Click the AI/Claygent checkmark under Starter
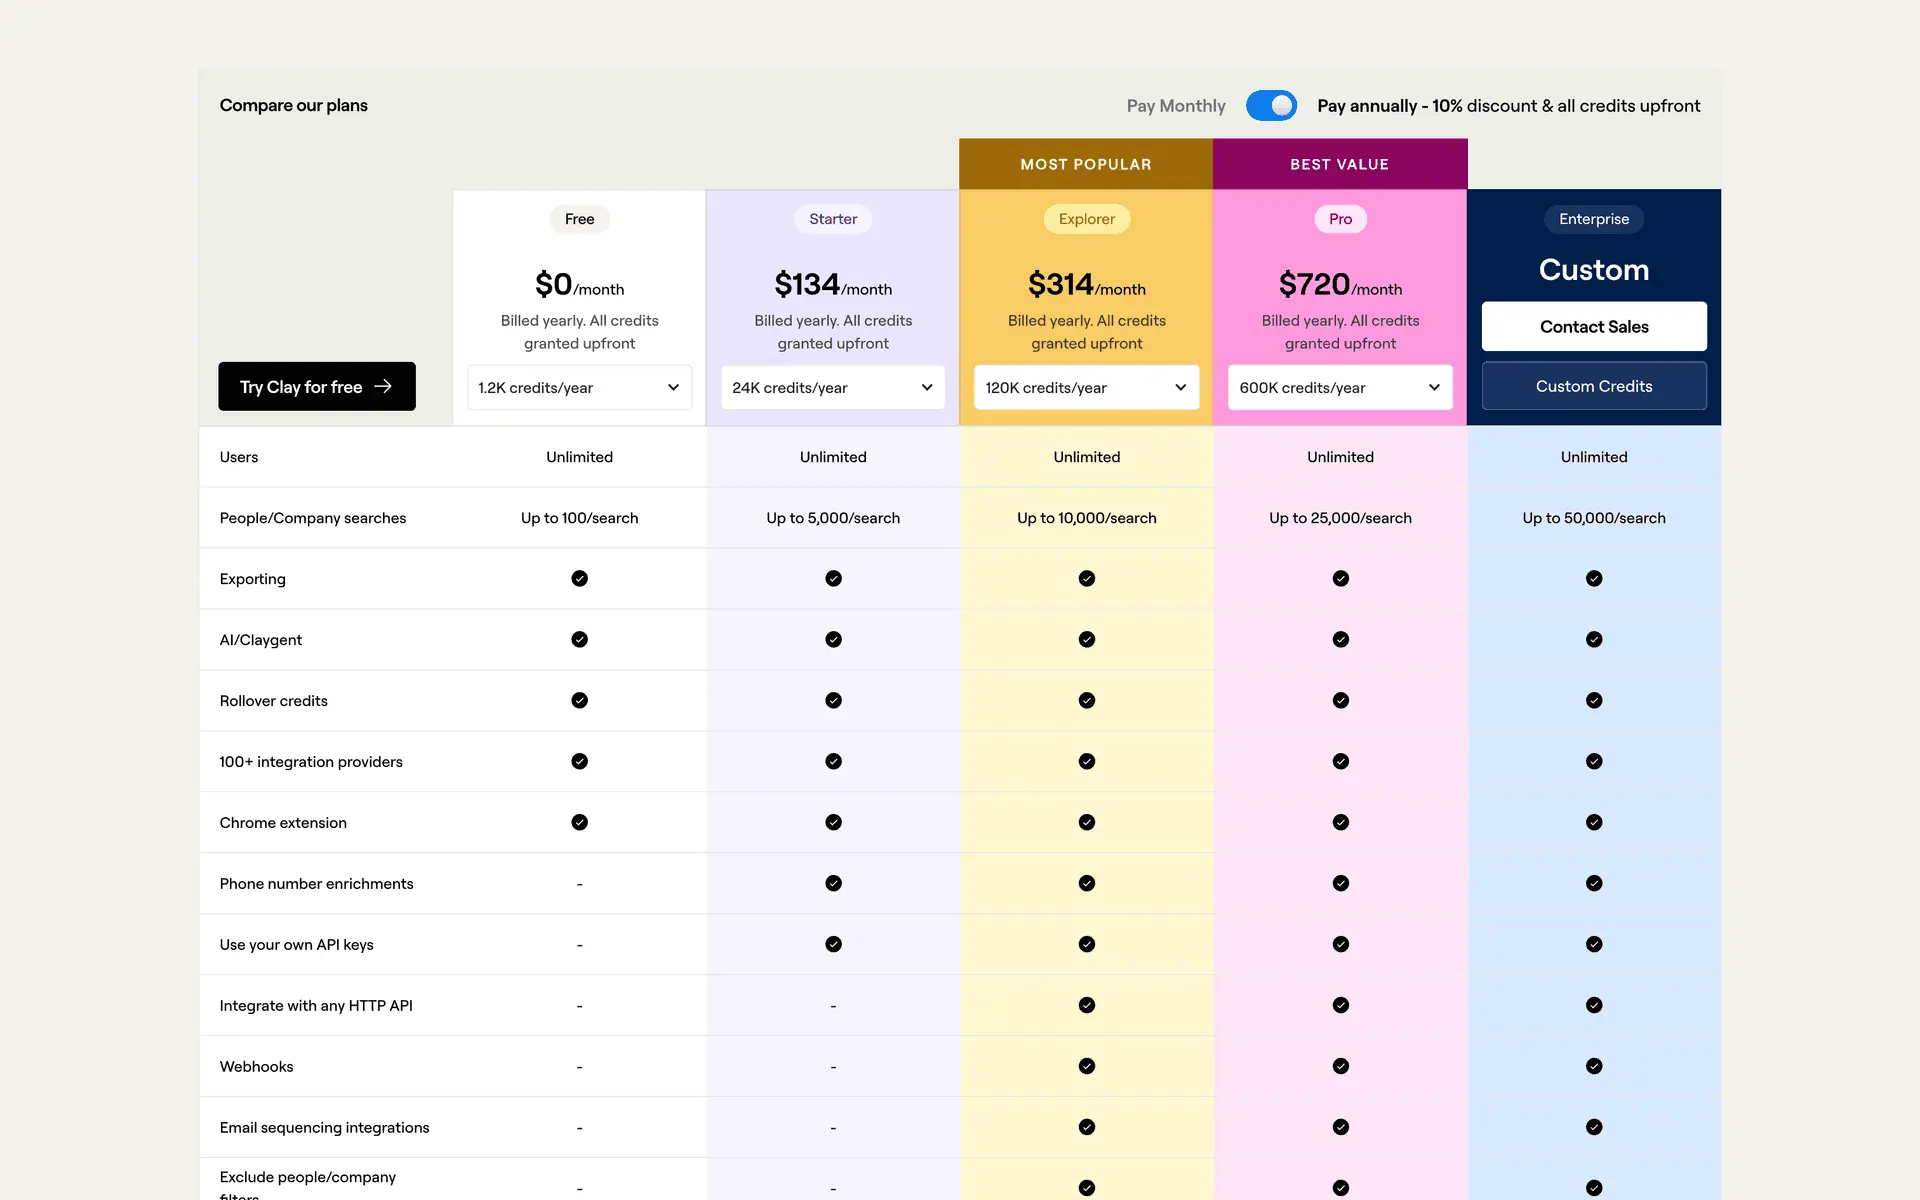This screenshot has height=1200, width=1920. coord(833,639)
